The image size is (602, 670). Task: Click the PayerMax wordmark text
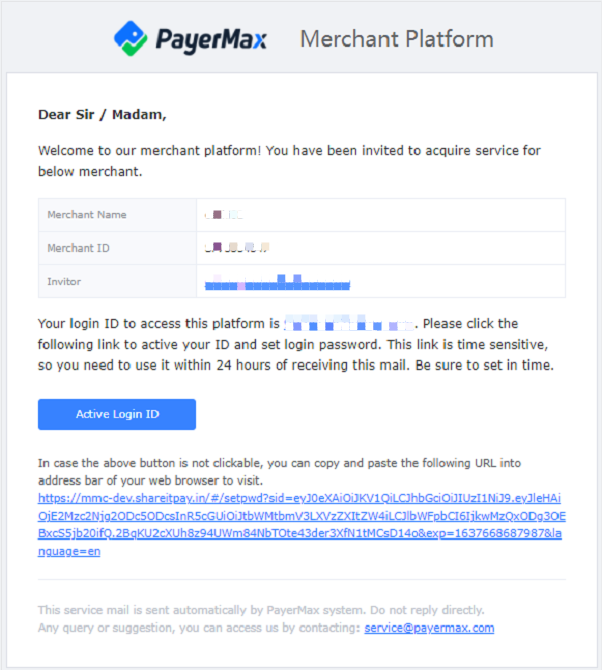point(211,40)
